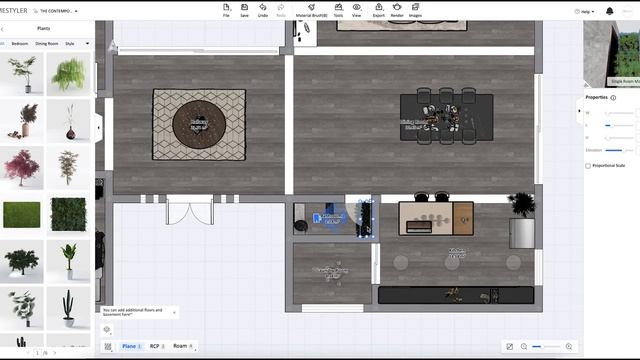The height and width of the screenshot is (360, 640).
Task: Open the grid settings icon
Action: coord(108,347)
